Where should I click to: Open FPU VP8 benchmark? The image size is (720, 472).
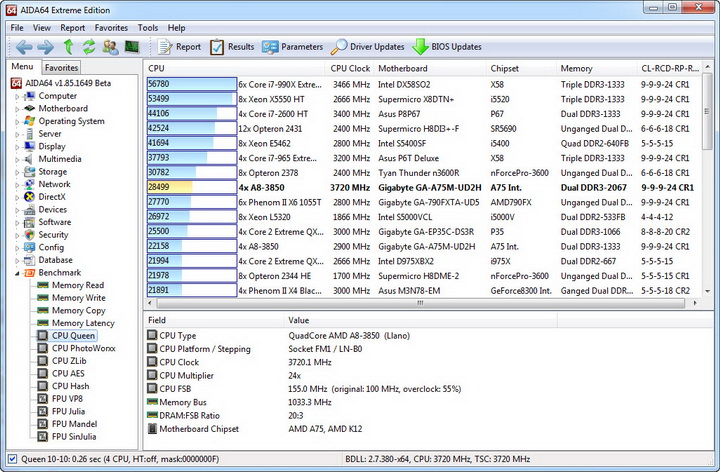click(67, 399)
